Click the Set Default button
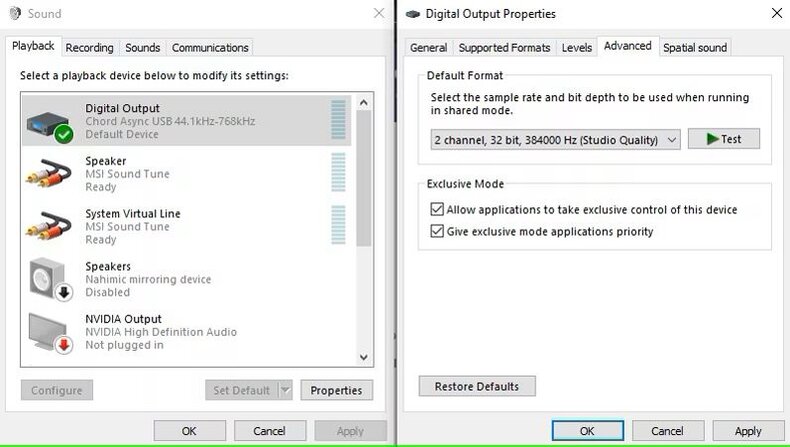This screenshot has width=790, height=447. pyautogui.click(x=242, y=390)
